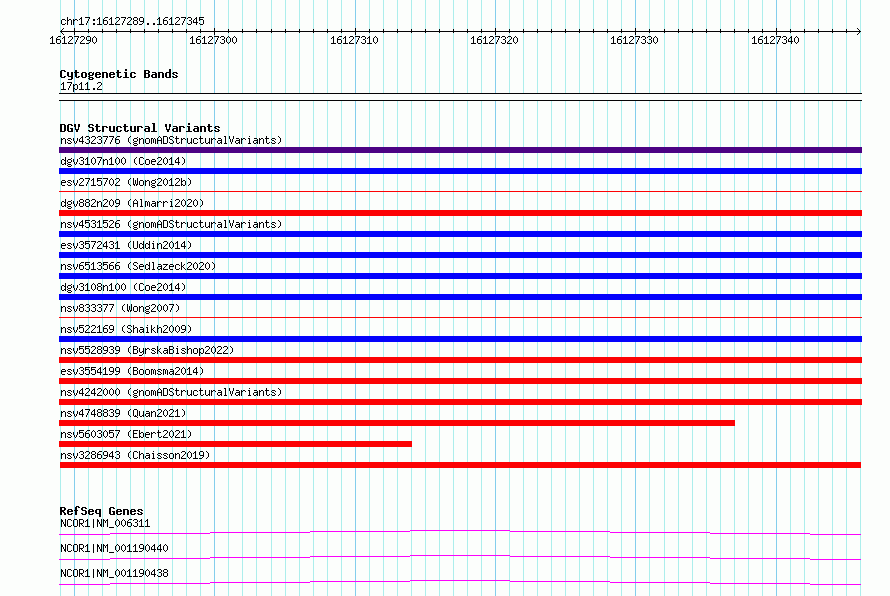The height and width of the screenshot is (596, 890).
Task: Click esv3572431 (Uddin2014) variant label
Action: (126, 245)
